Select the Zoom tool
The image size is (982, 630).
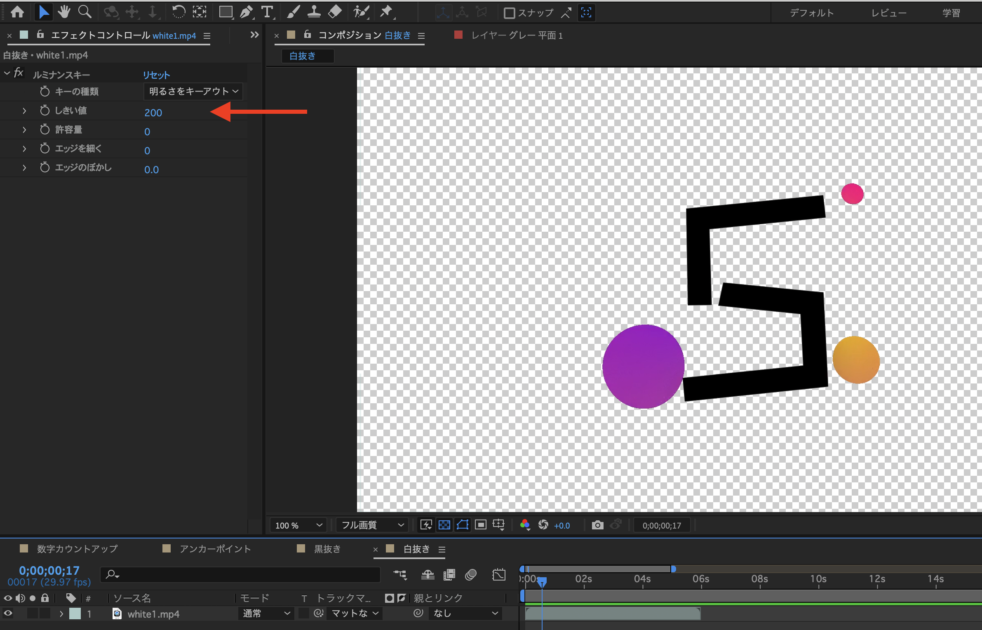point(85,12)
